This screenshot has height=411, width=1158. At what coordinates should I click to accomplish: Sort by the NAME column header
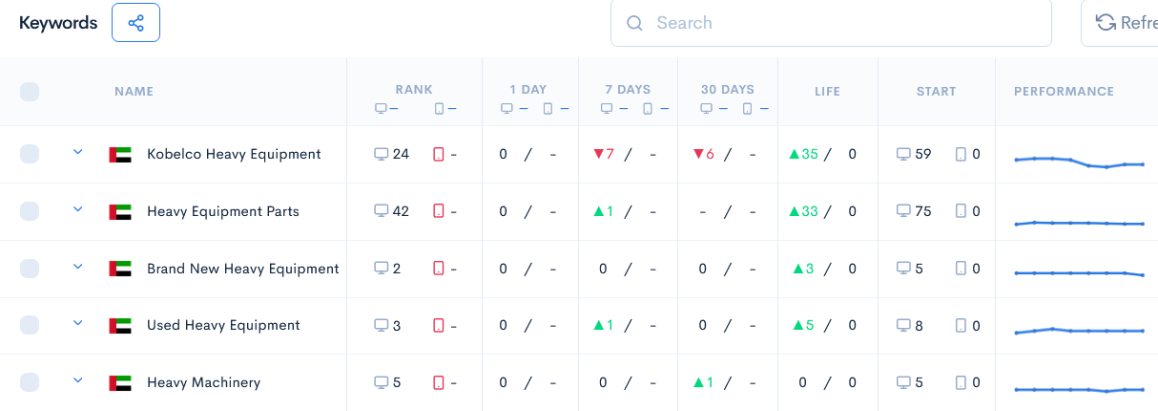[x=134, y=91]
